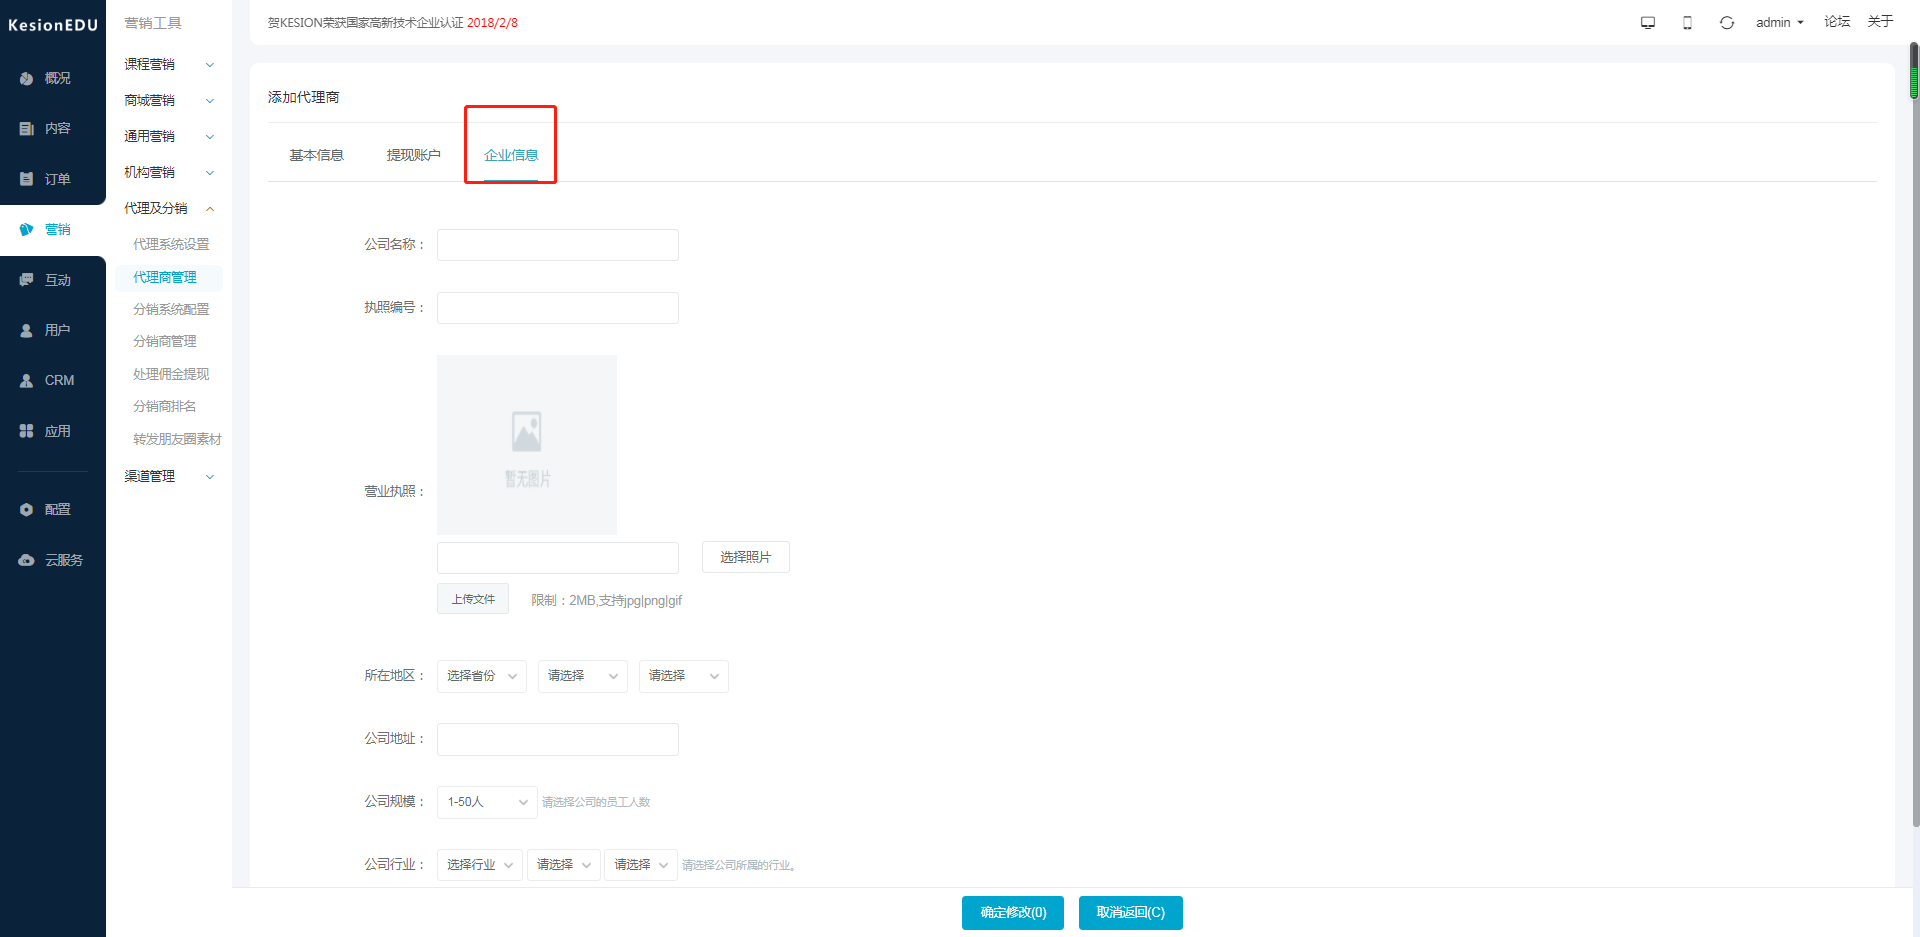Open 分销商管理 submenu item
Viewport: 1920px width, 937px height.
[x=165, y=341]
